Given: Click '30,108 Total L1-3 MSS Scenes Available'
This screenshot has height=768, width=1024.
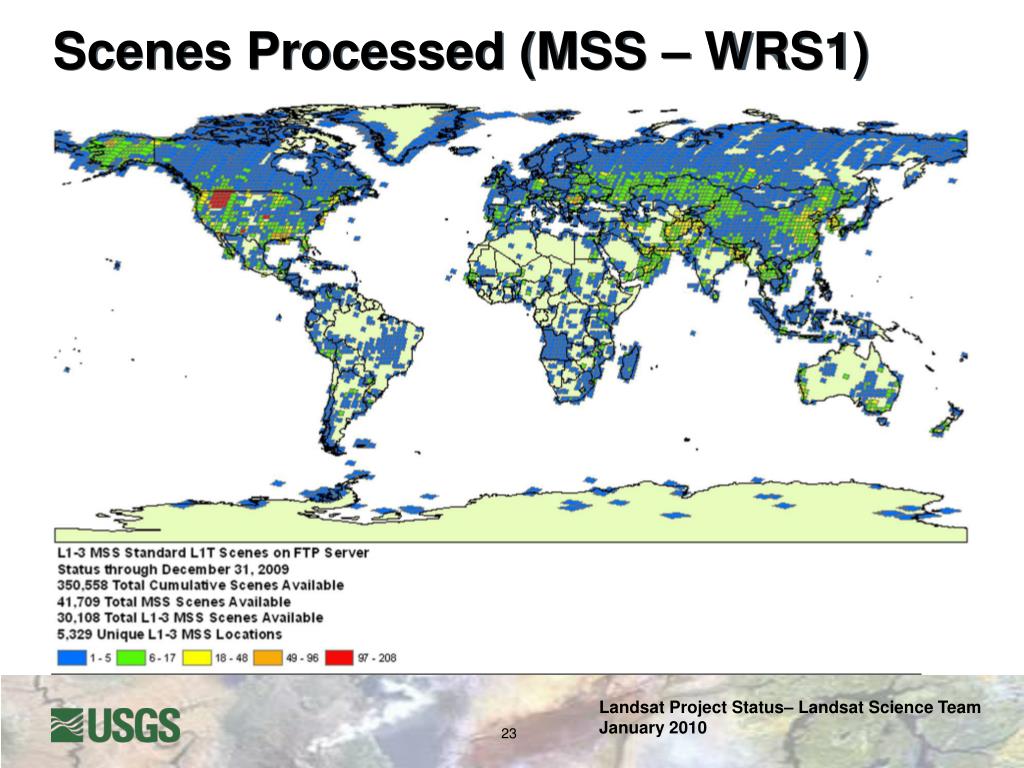Looking at the screenshot, I should pyautogui.click(x=190, y=618).
